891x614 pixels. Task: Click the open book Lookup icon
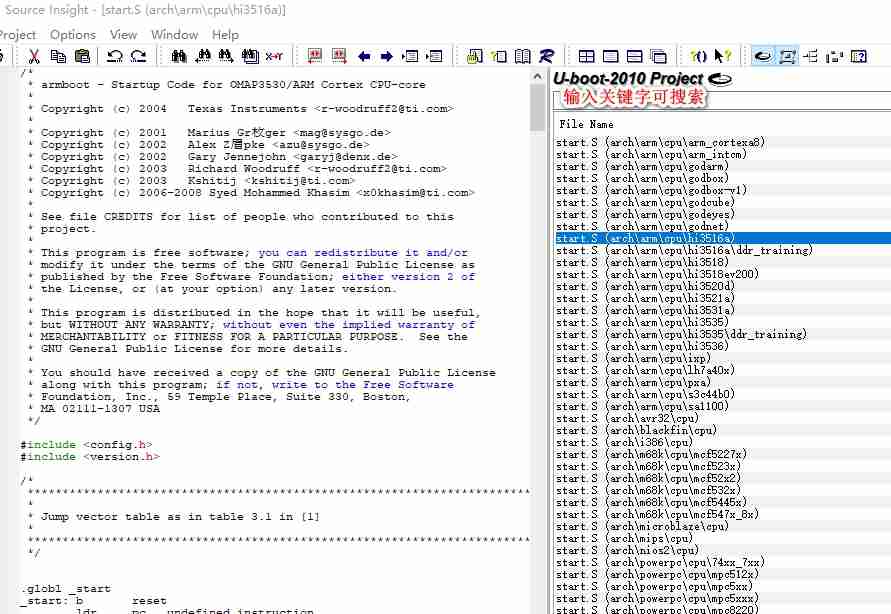522,56
